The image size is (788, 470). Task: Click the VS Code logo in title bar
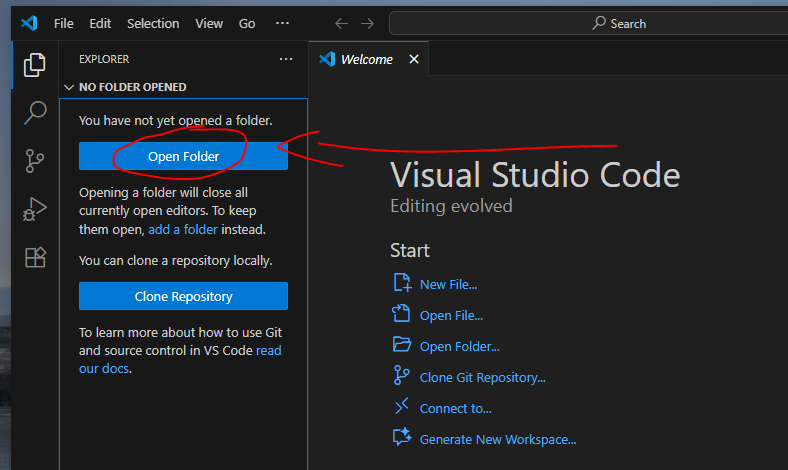click(29, 23)
